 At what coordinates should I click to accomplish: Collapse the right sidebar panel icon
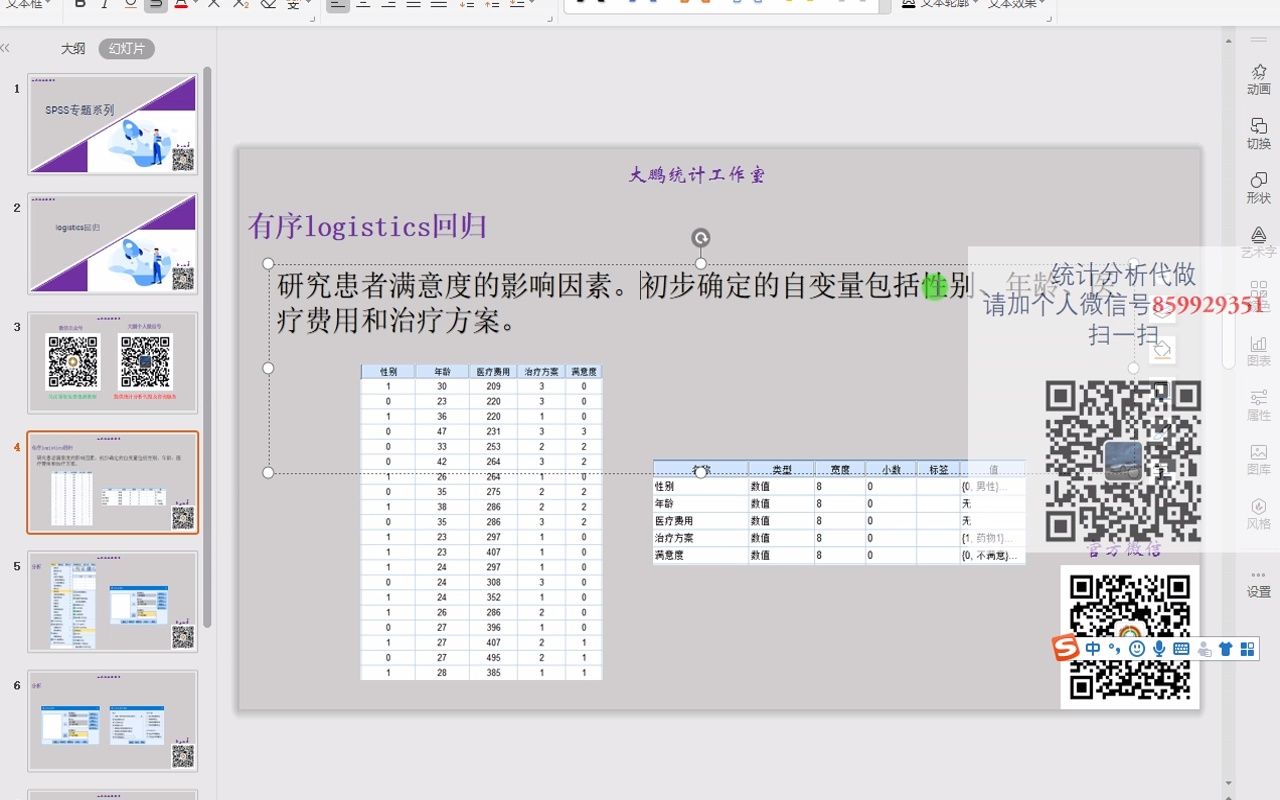point(1258,40)
